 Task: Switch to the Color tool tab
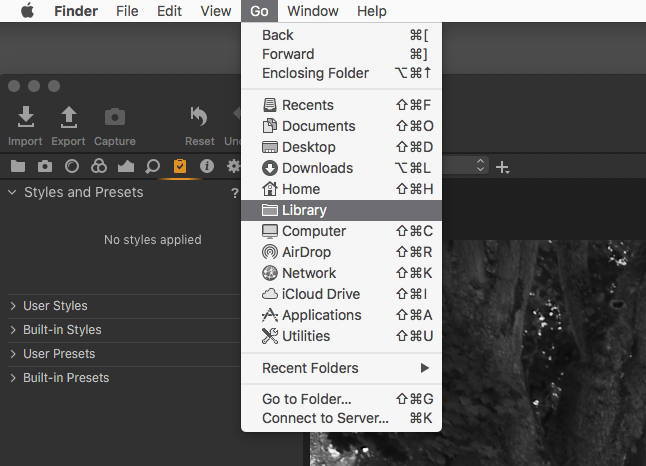pyautogui.click(x=99, y=166)
